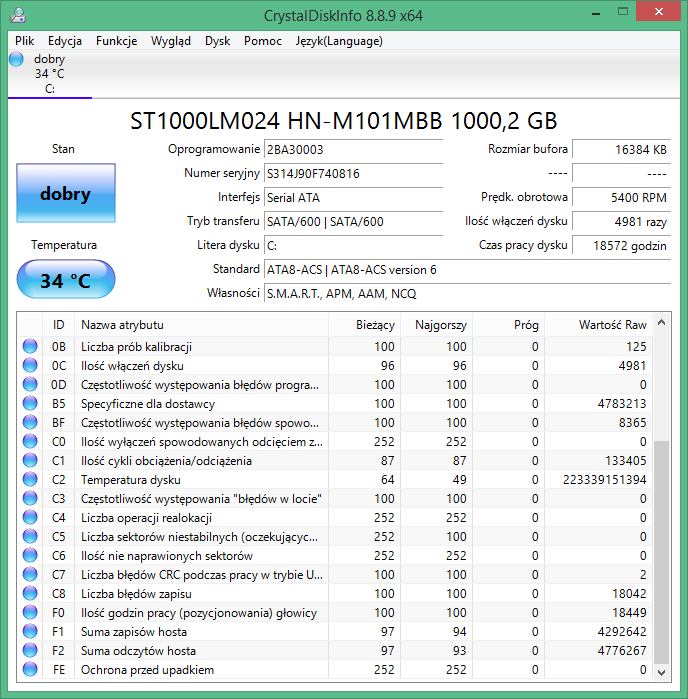Click the transfer mode field SATA/600 | SATA/600
Viewport: 688px width, 699px height.
point(353,222)
